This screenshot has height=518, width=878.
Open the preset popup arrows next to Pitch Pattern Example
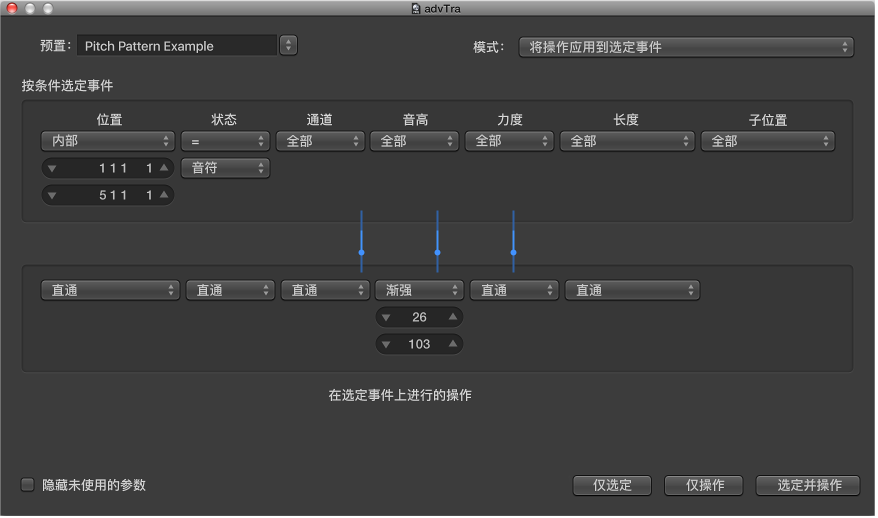288,45
